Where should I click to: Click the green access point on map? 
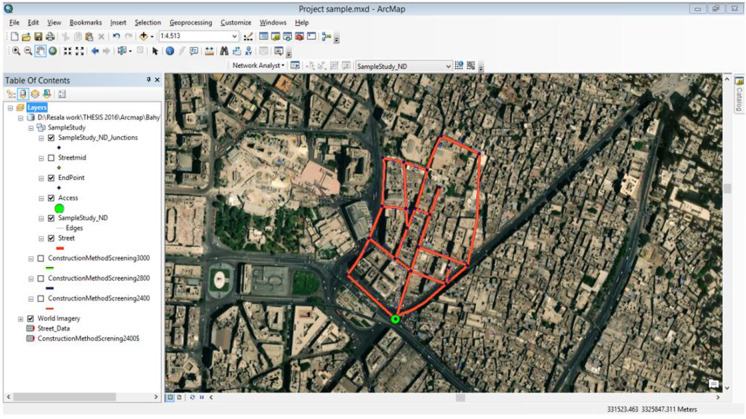point(395,319)
